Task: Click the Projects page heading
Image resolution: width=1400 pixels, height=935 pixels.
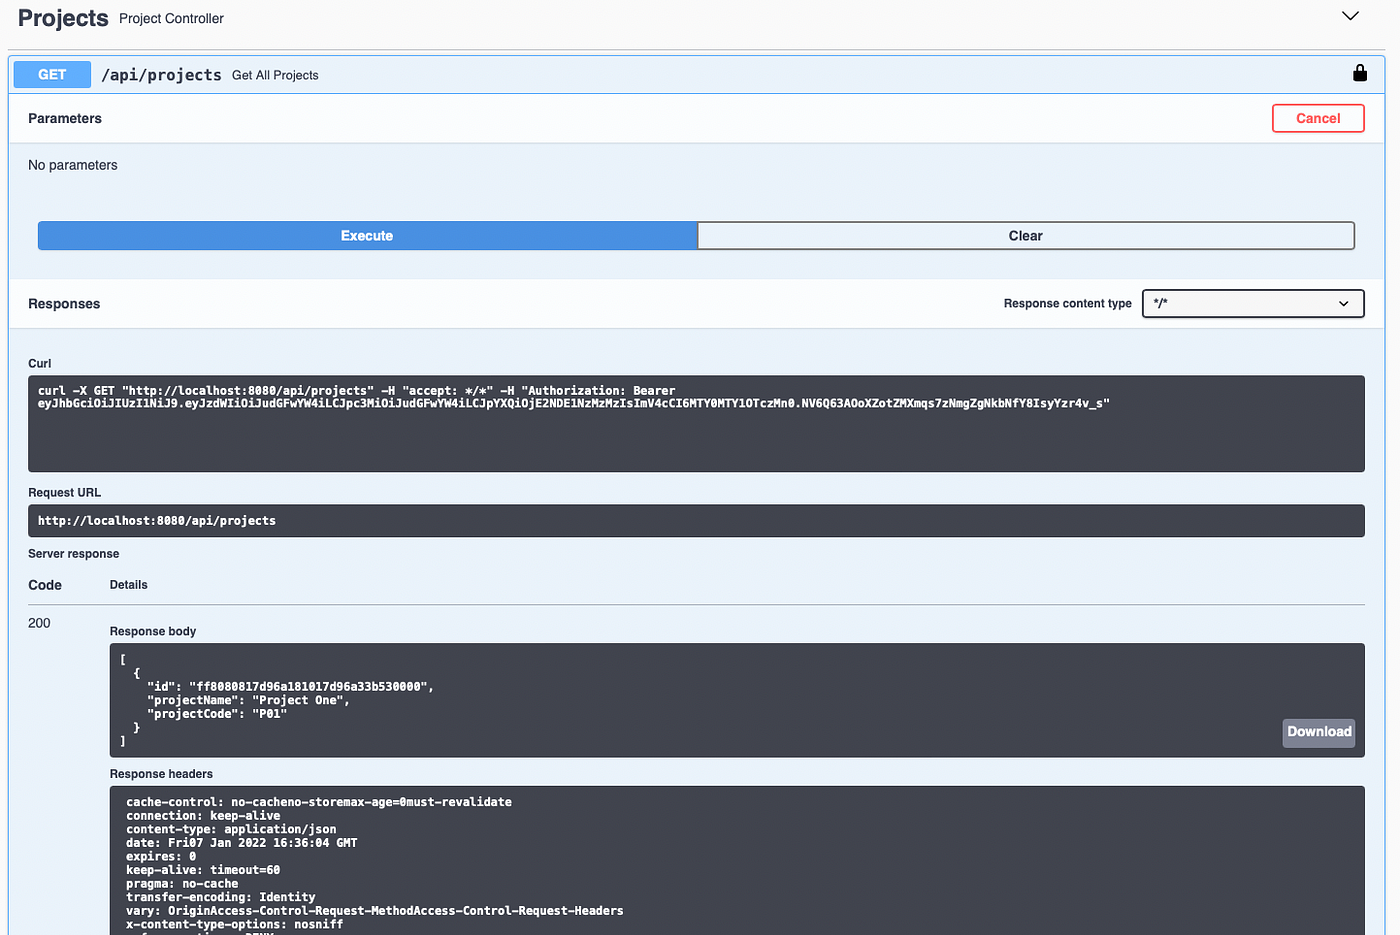Action: 62,17
